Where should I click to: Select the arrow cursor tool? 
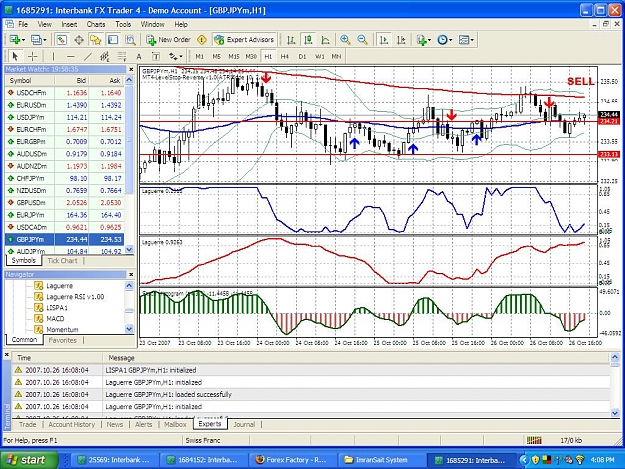pos(15,56)
